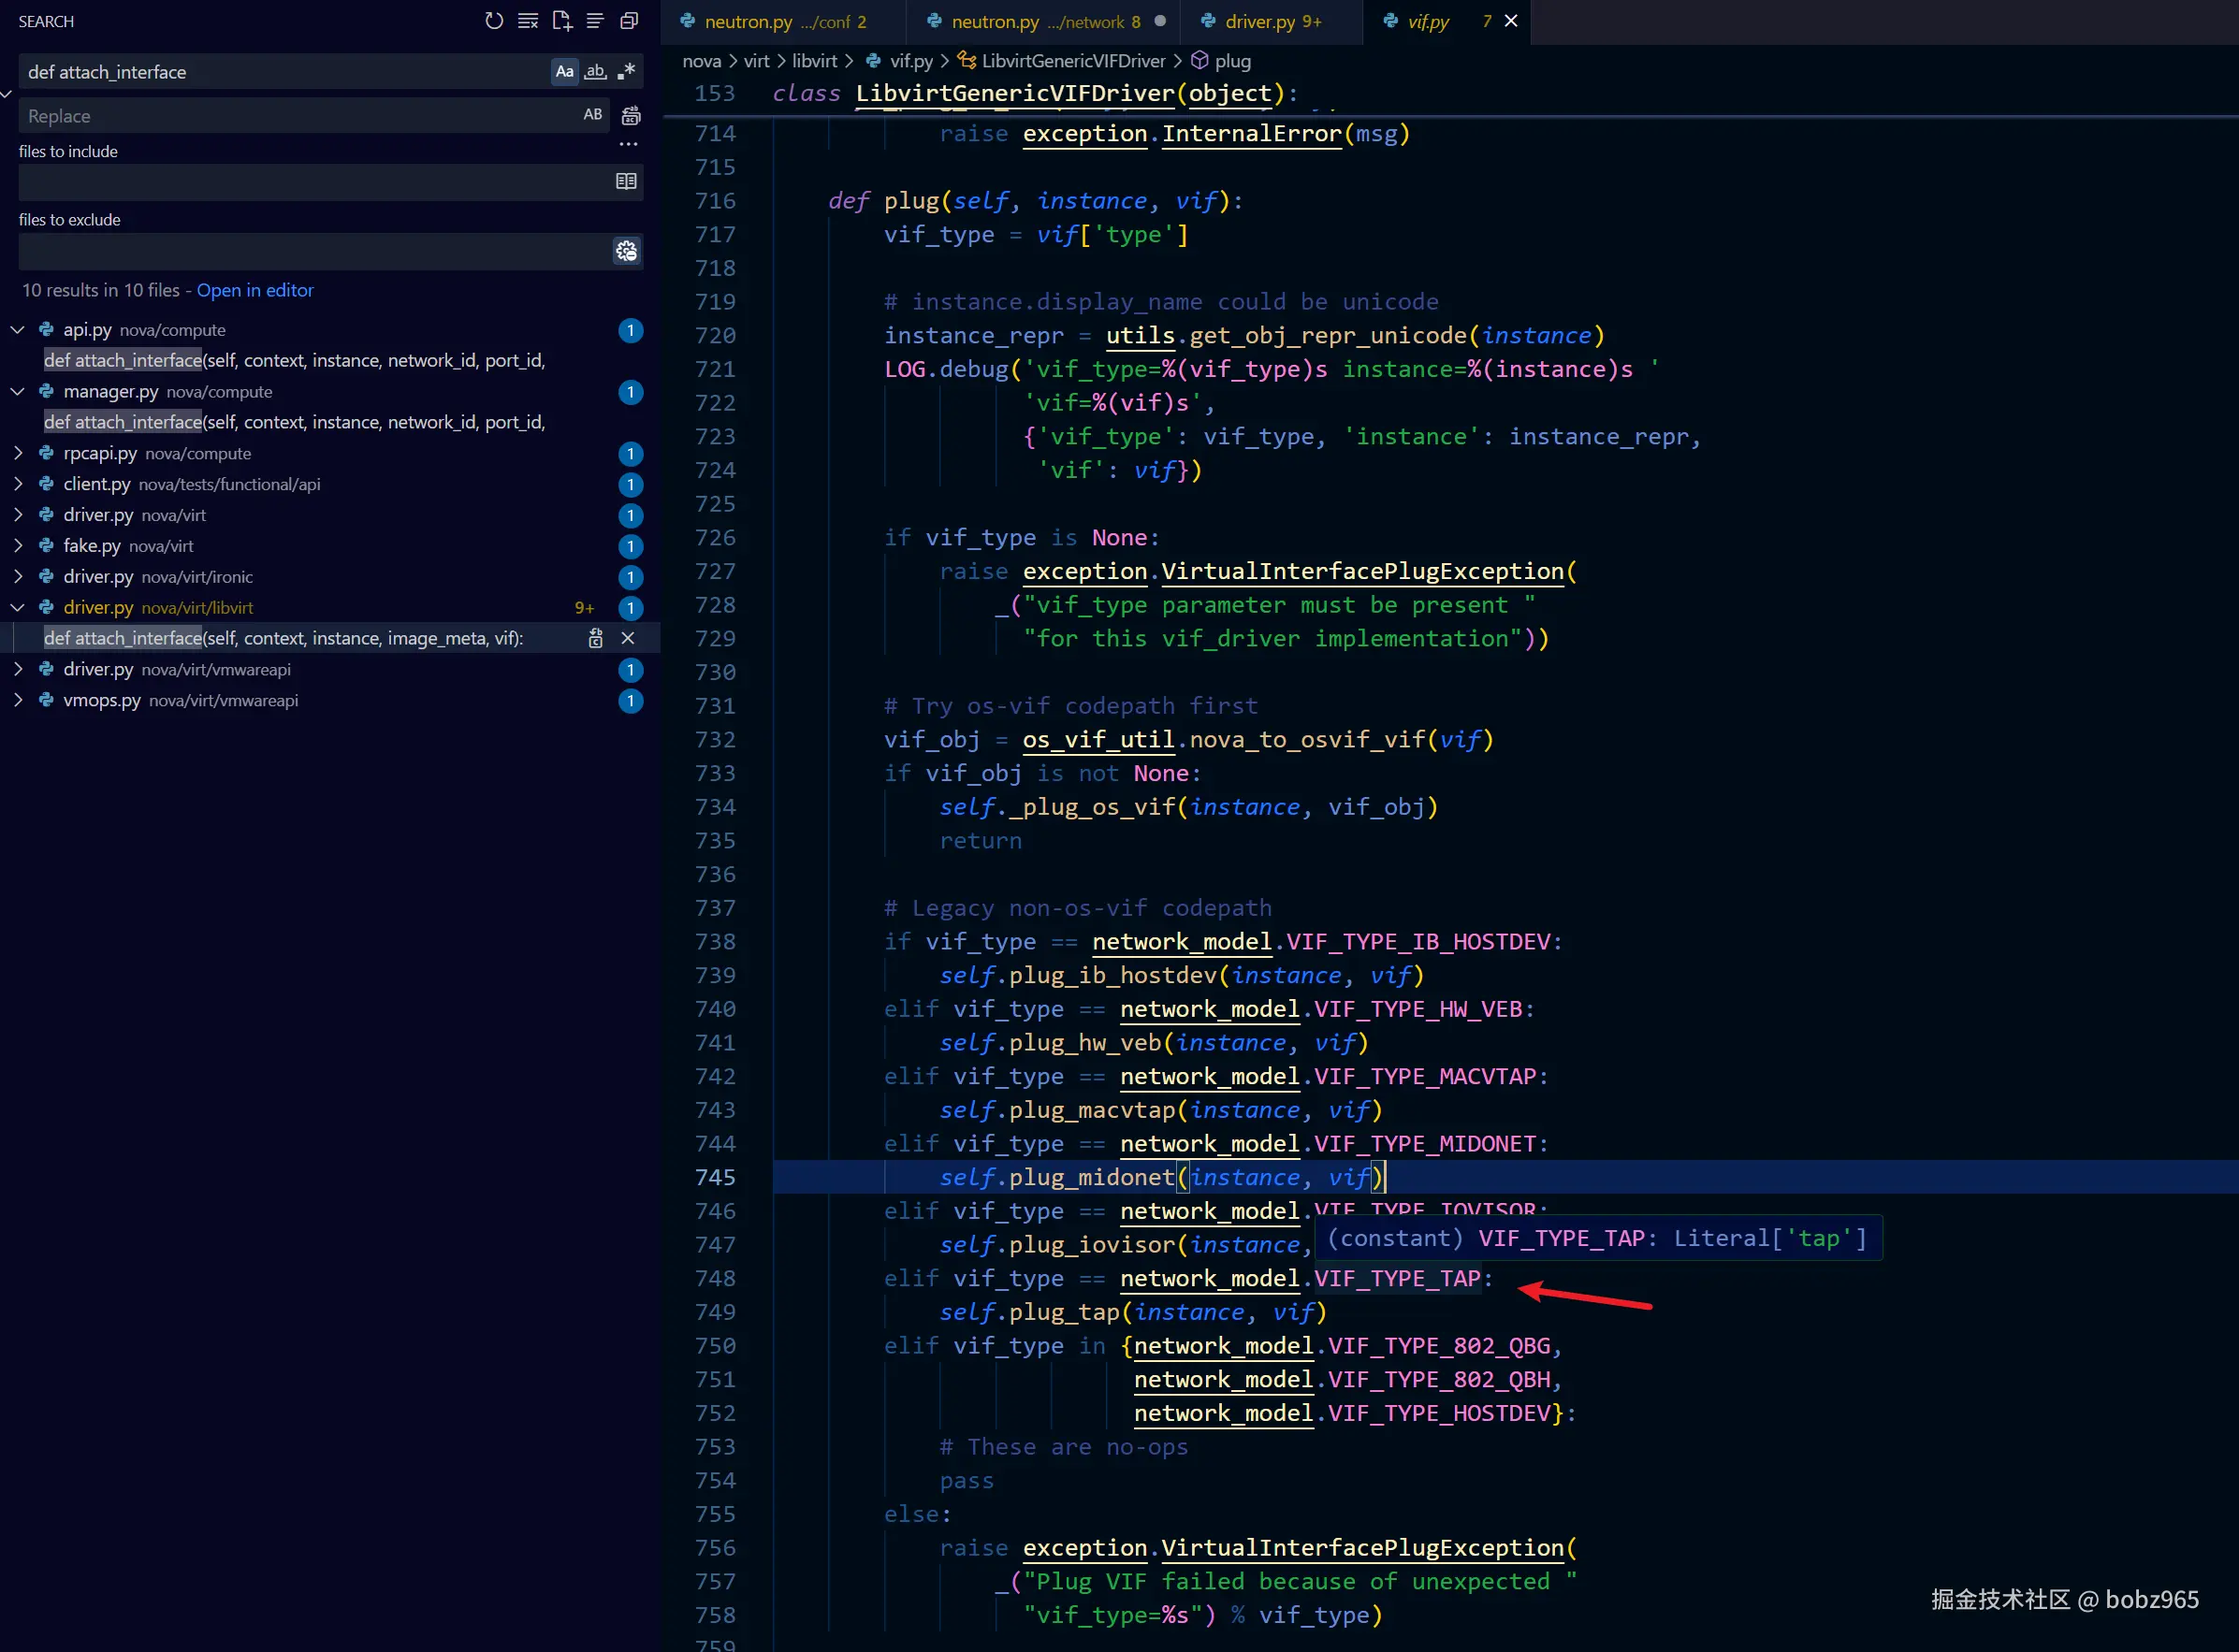Click the search query input field
Image resolution: width=2239 pixels, height=1652 pixels.
285,72
